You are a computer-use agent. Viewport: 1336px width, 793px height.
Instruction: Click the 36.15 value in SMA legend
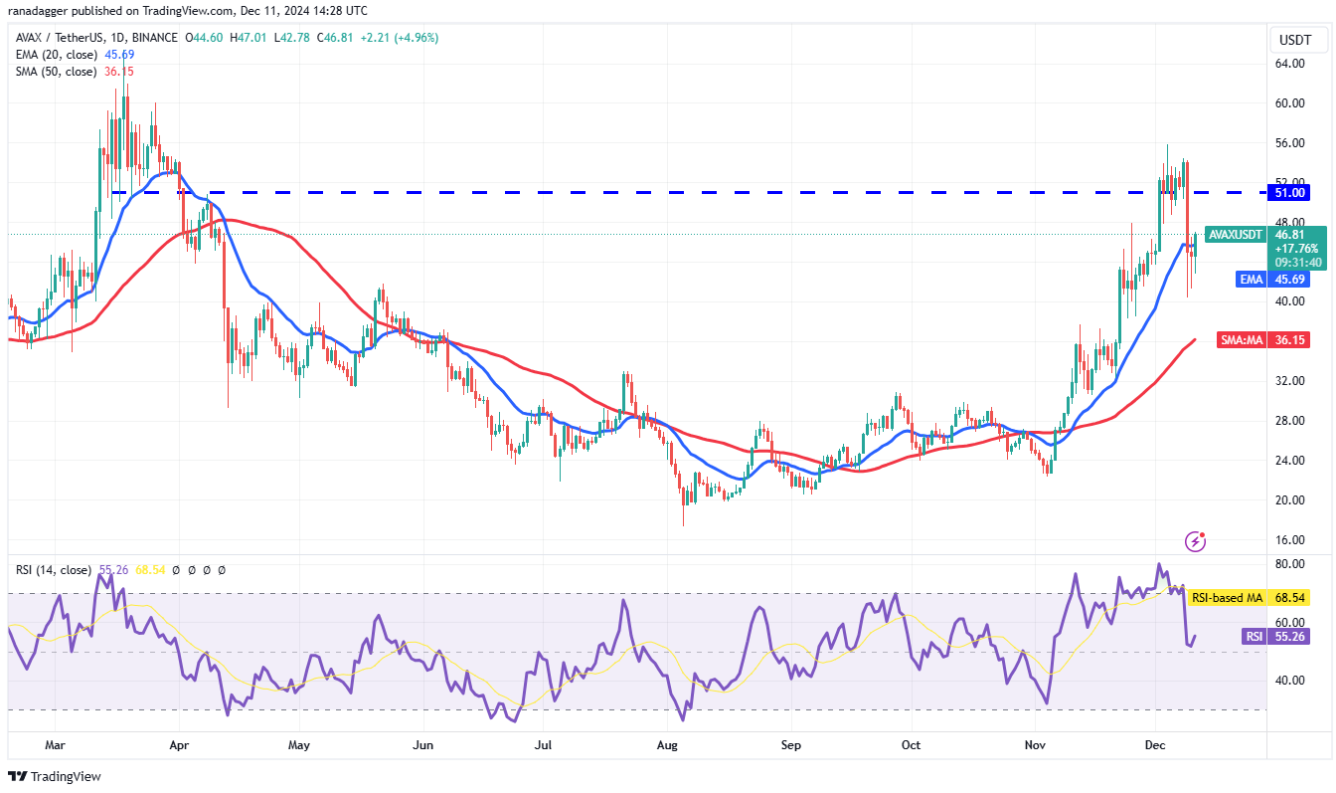(119, 72)
